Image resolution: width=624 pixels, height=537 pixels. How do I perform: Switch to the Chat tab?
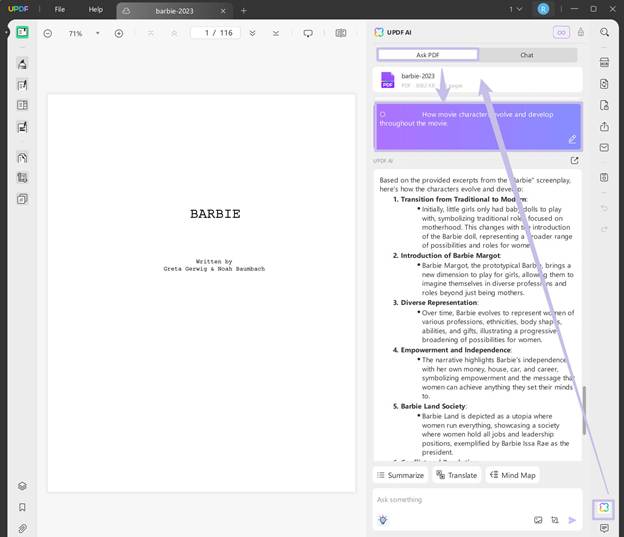coord(526,55)
